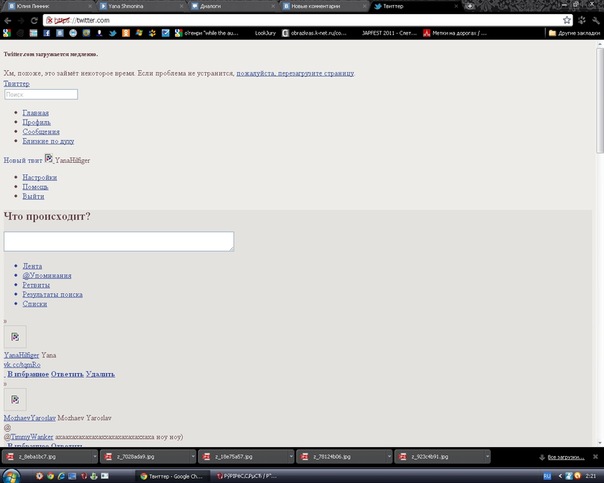Click the 'Твиттер - Google Chrome' taskbar button
The image size is (604, 483).
[x=173, y=476]
